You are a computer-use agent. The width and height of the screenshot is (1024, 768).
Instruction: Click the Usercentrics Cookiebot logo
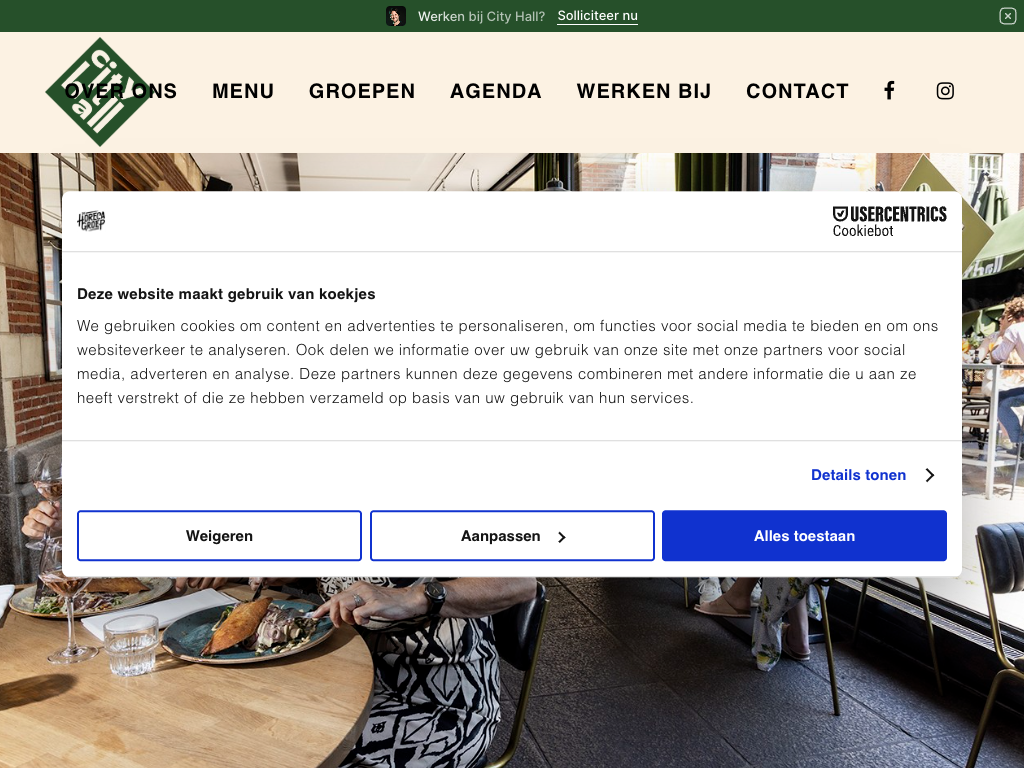tap(889, 222)
